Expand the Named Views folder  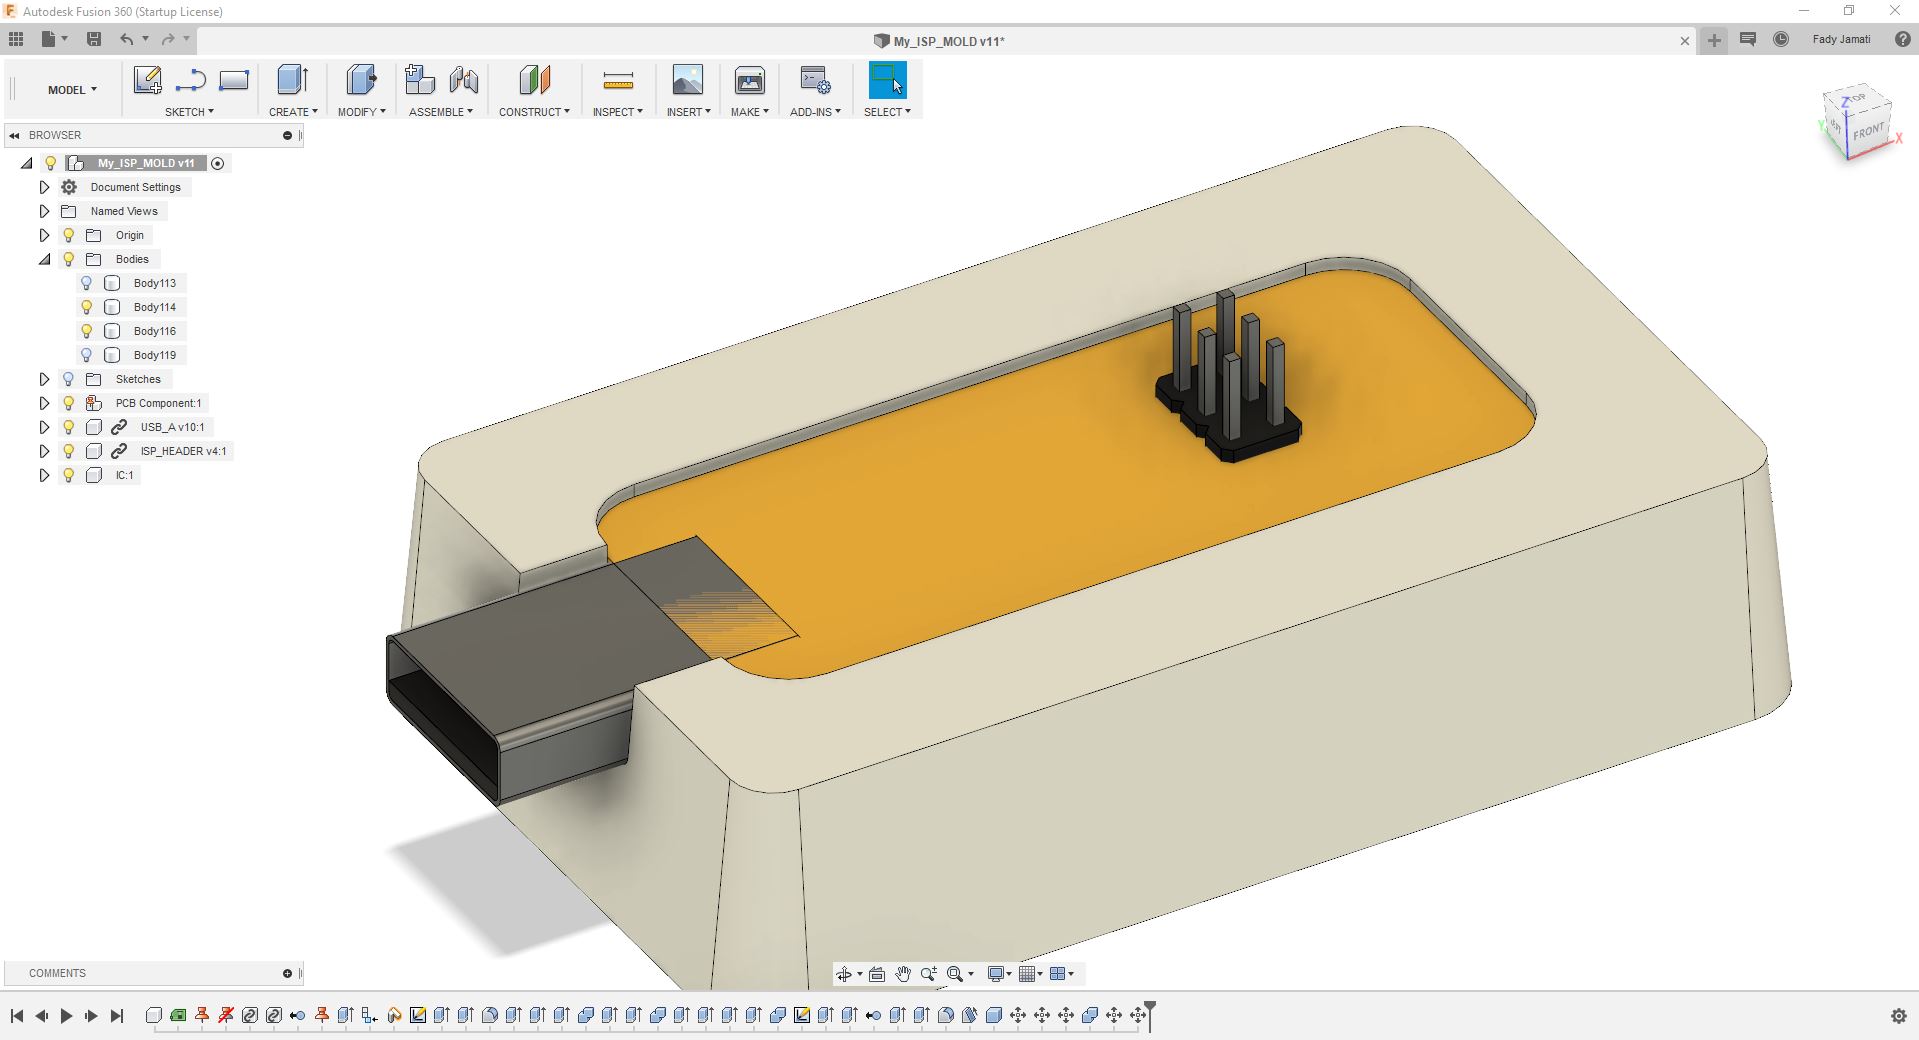44,211
